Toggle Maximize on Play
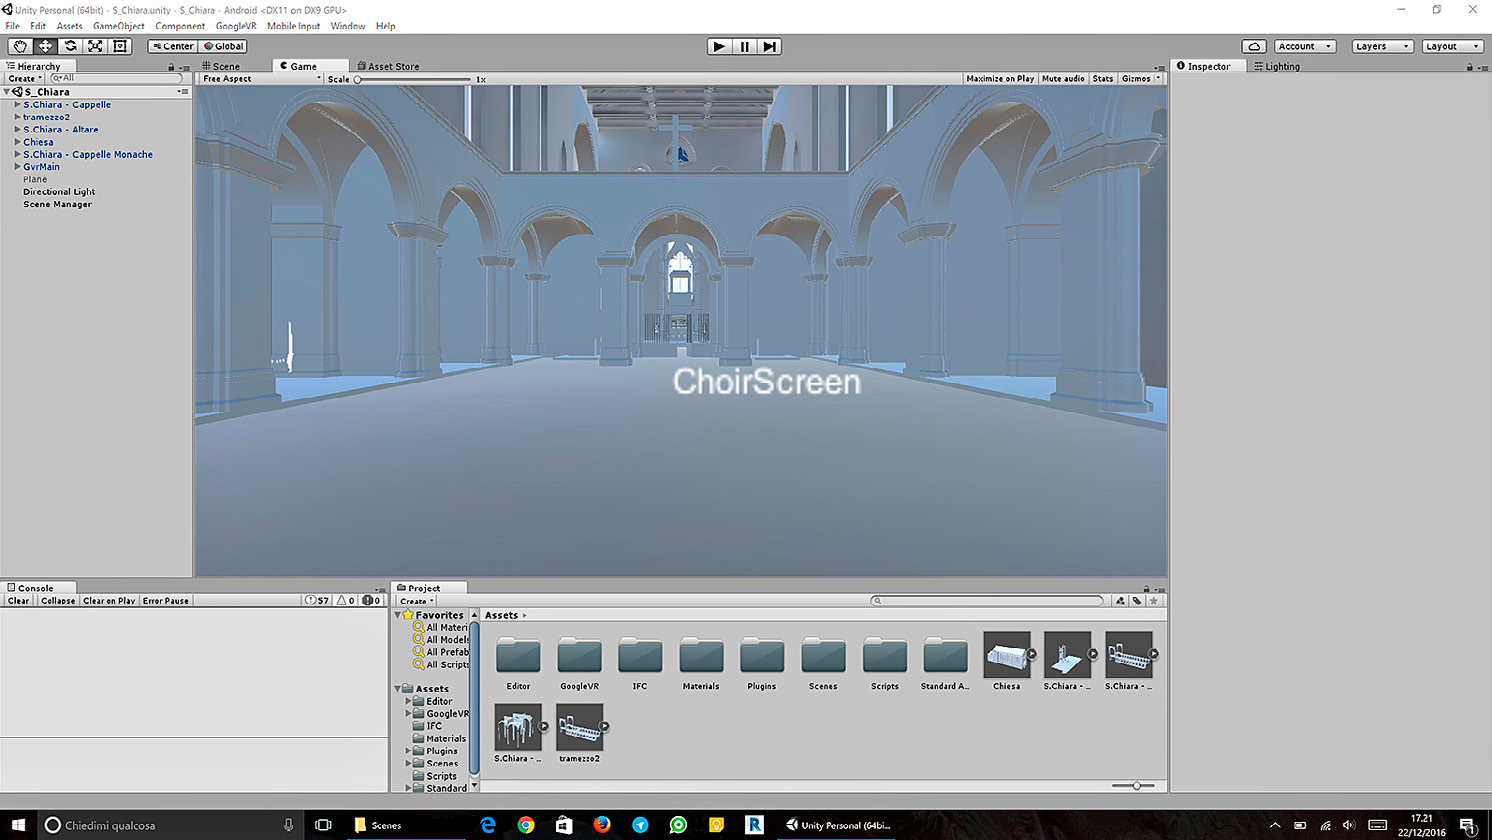This screenshot has width=1492, height=840. (x=1000, y=78)
